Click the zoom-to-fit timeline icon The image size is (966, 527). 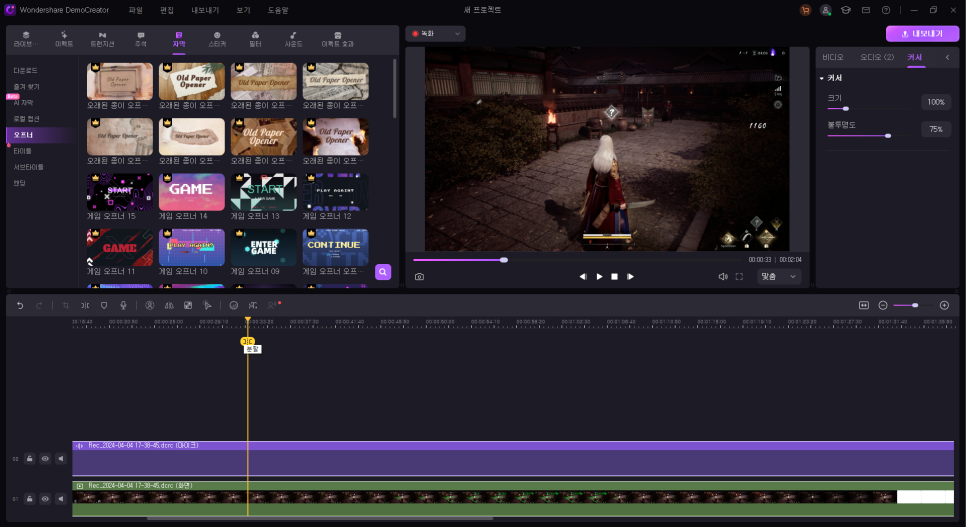coord(864,305)
